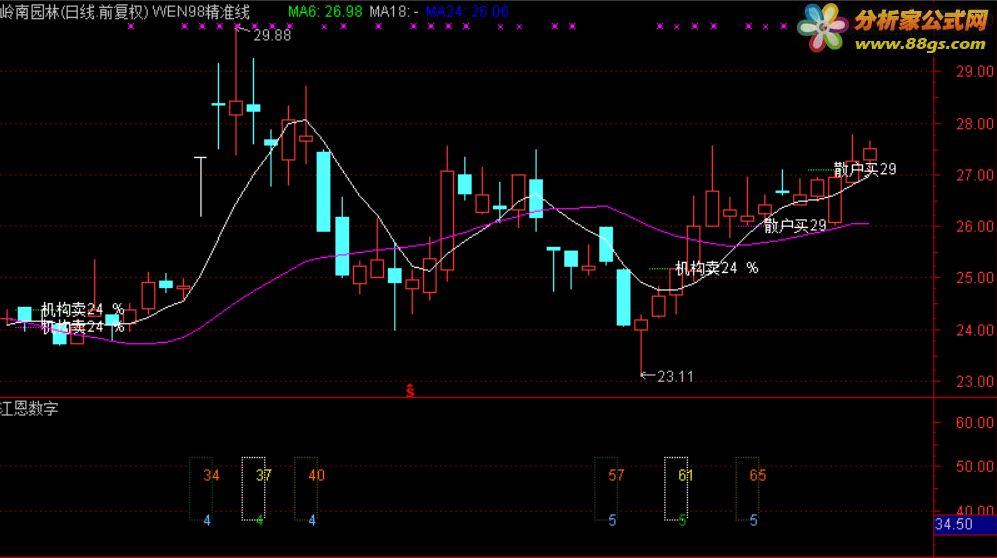Select the MA6: 26.98 indicator readout
Screen dimensions: 997x558
click(325, 11)
